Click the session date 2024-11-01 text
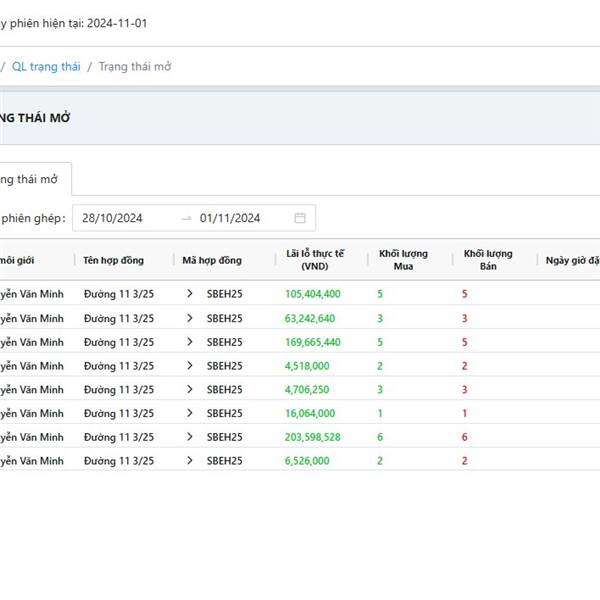 click(x=117, y=23)
